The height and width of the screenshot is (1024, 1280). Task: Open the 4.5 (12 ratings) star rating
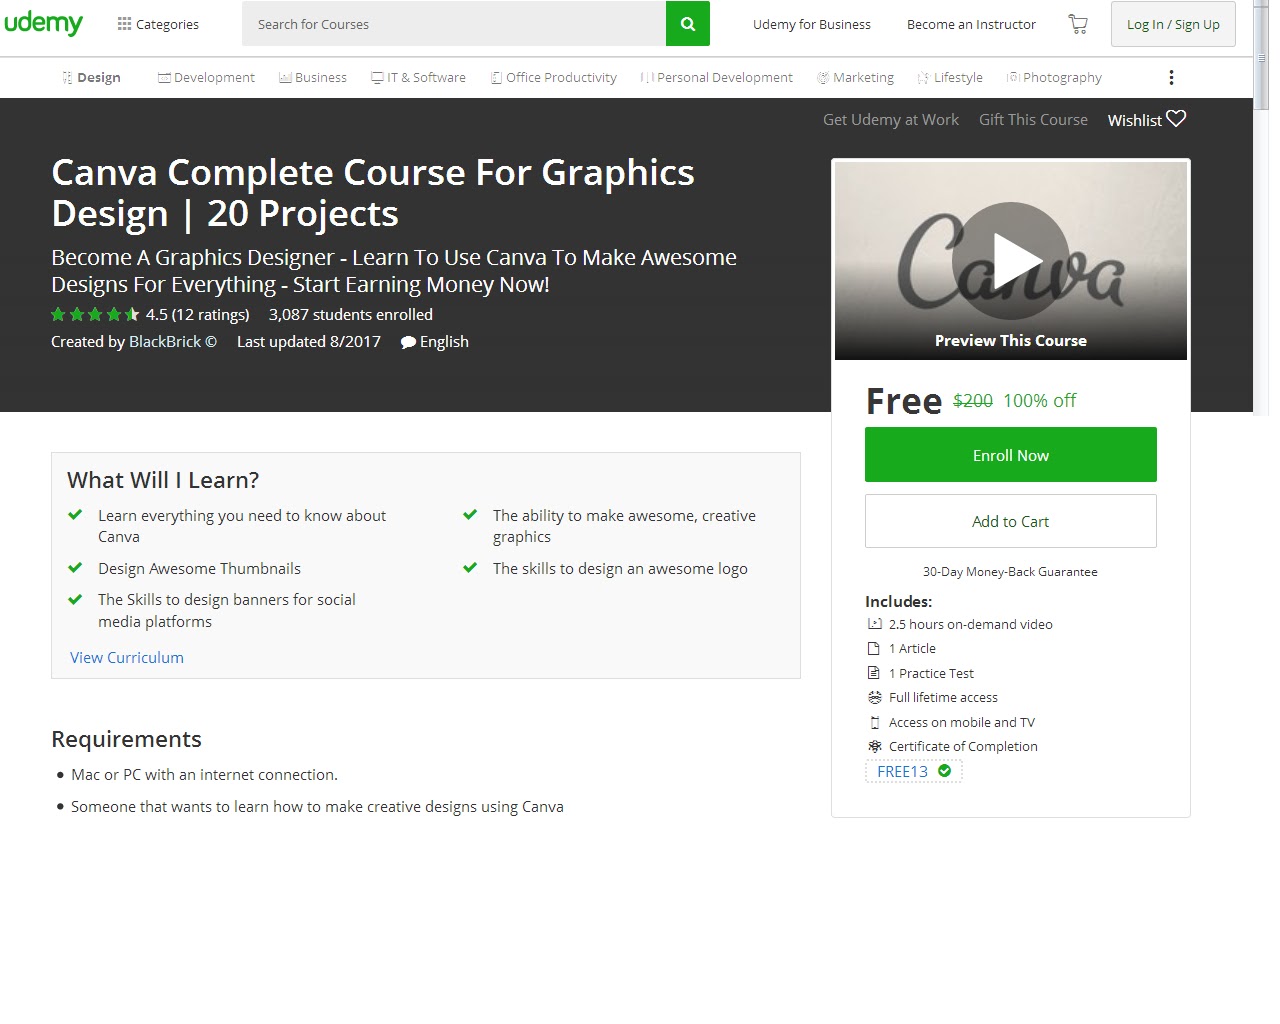point(150,314)
